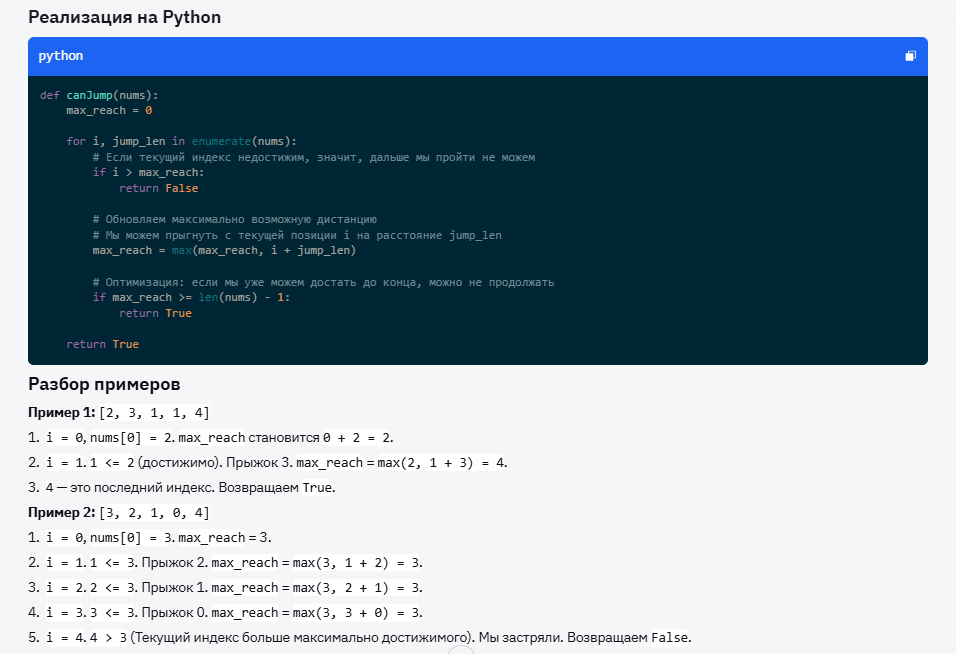Click the comment 'Если текущий индекс недостижим'
Viewport: 956px width, 654px height.
tap(314, 157)
